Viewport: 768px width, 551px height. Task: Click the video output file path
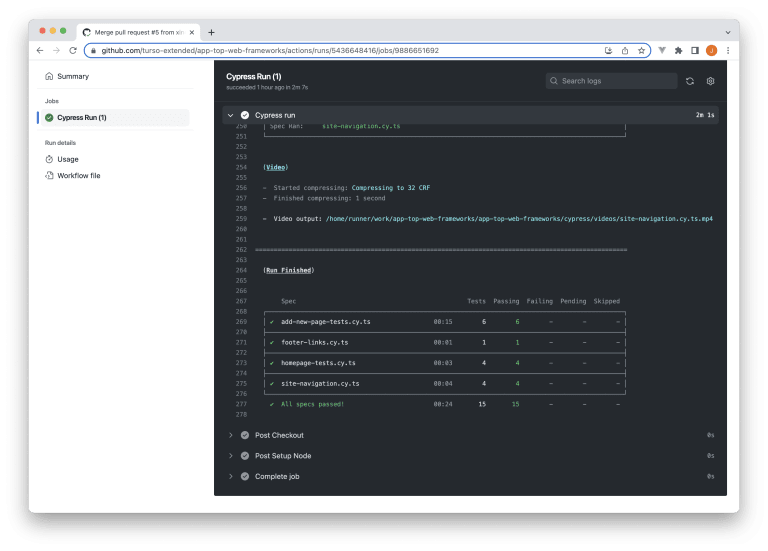pos(519,219)
